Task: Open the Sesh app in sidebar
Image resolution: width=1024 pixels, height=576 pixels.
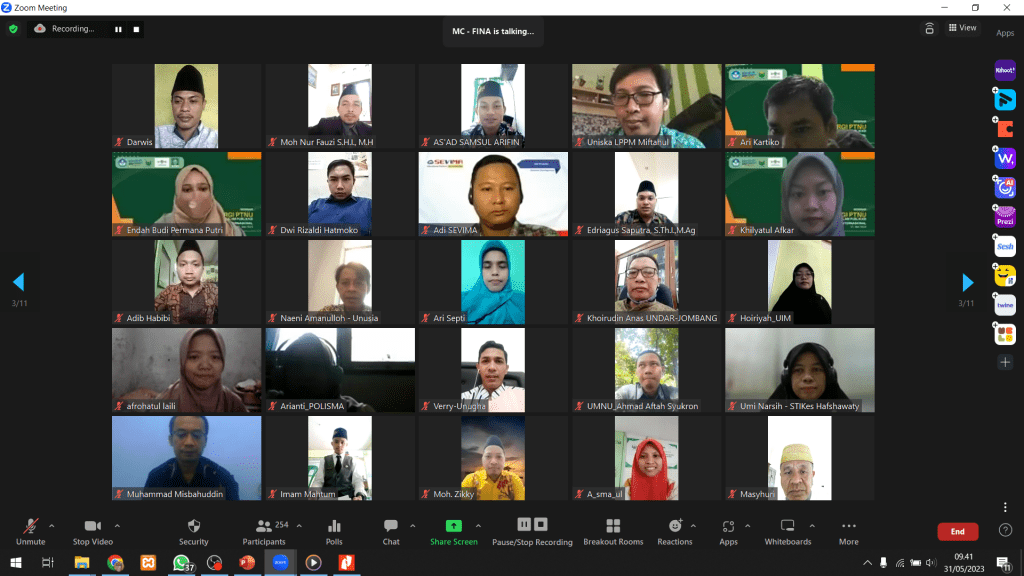Action: (1005, 246)
